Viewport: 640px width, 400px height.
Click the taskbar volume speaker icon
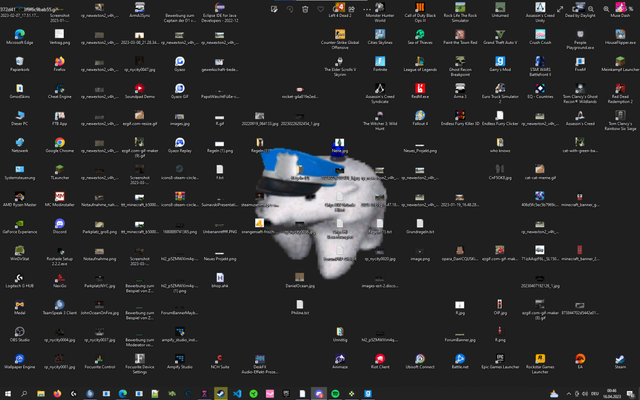(585, 393)
